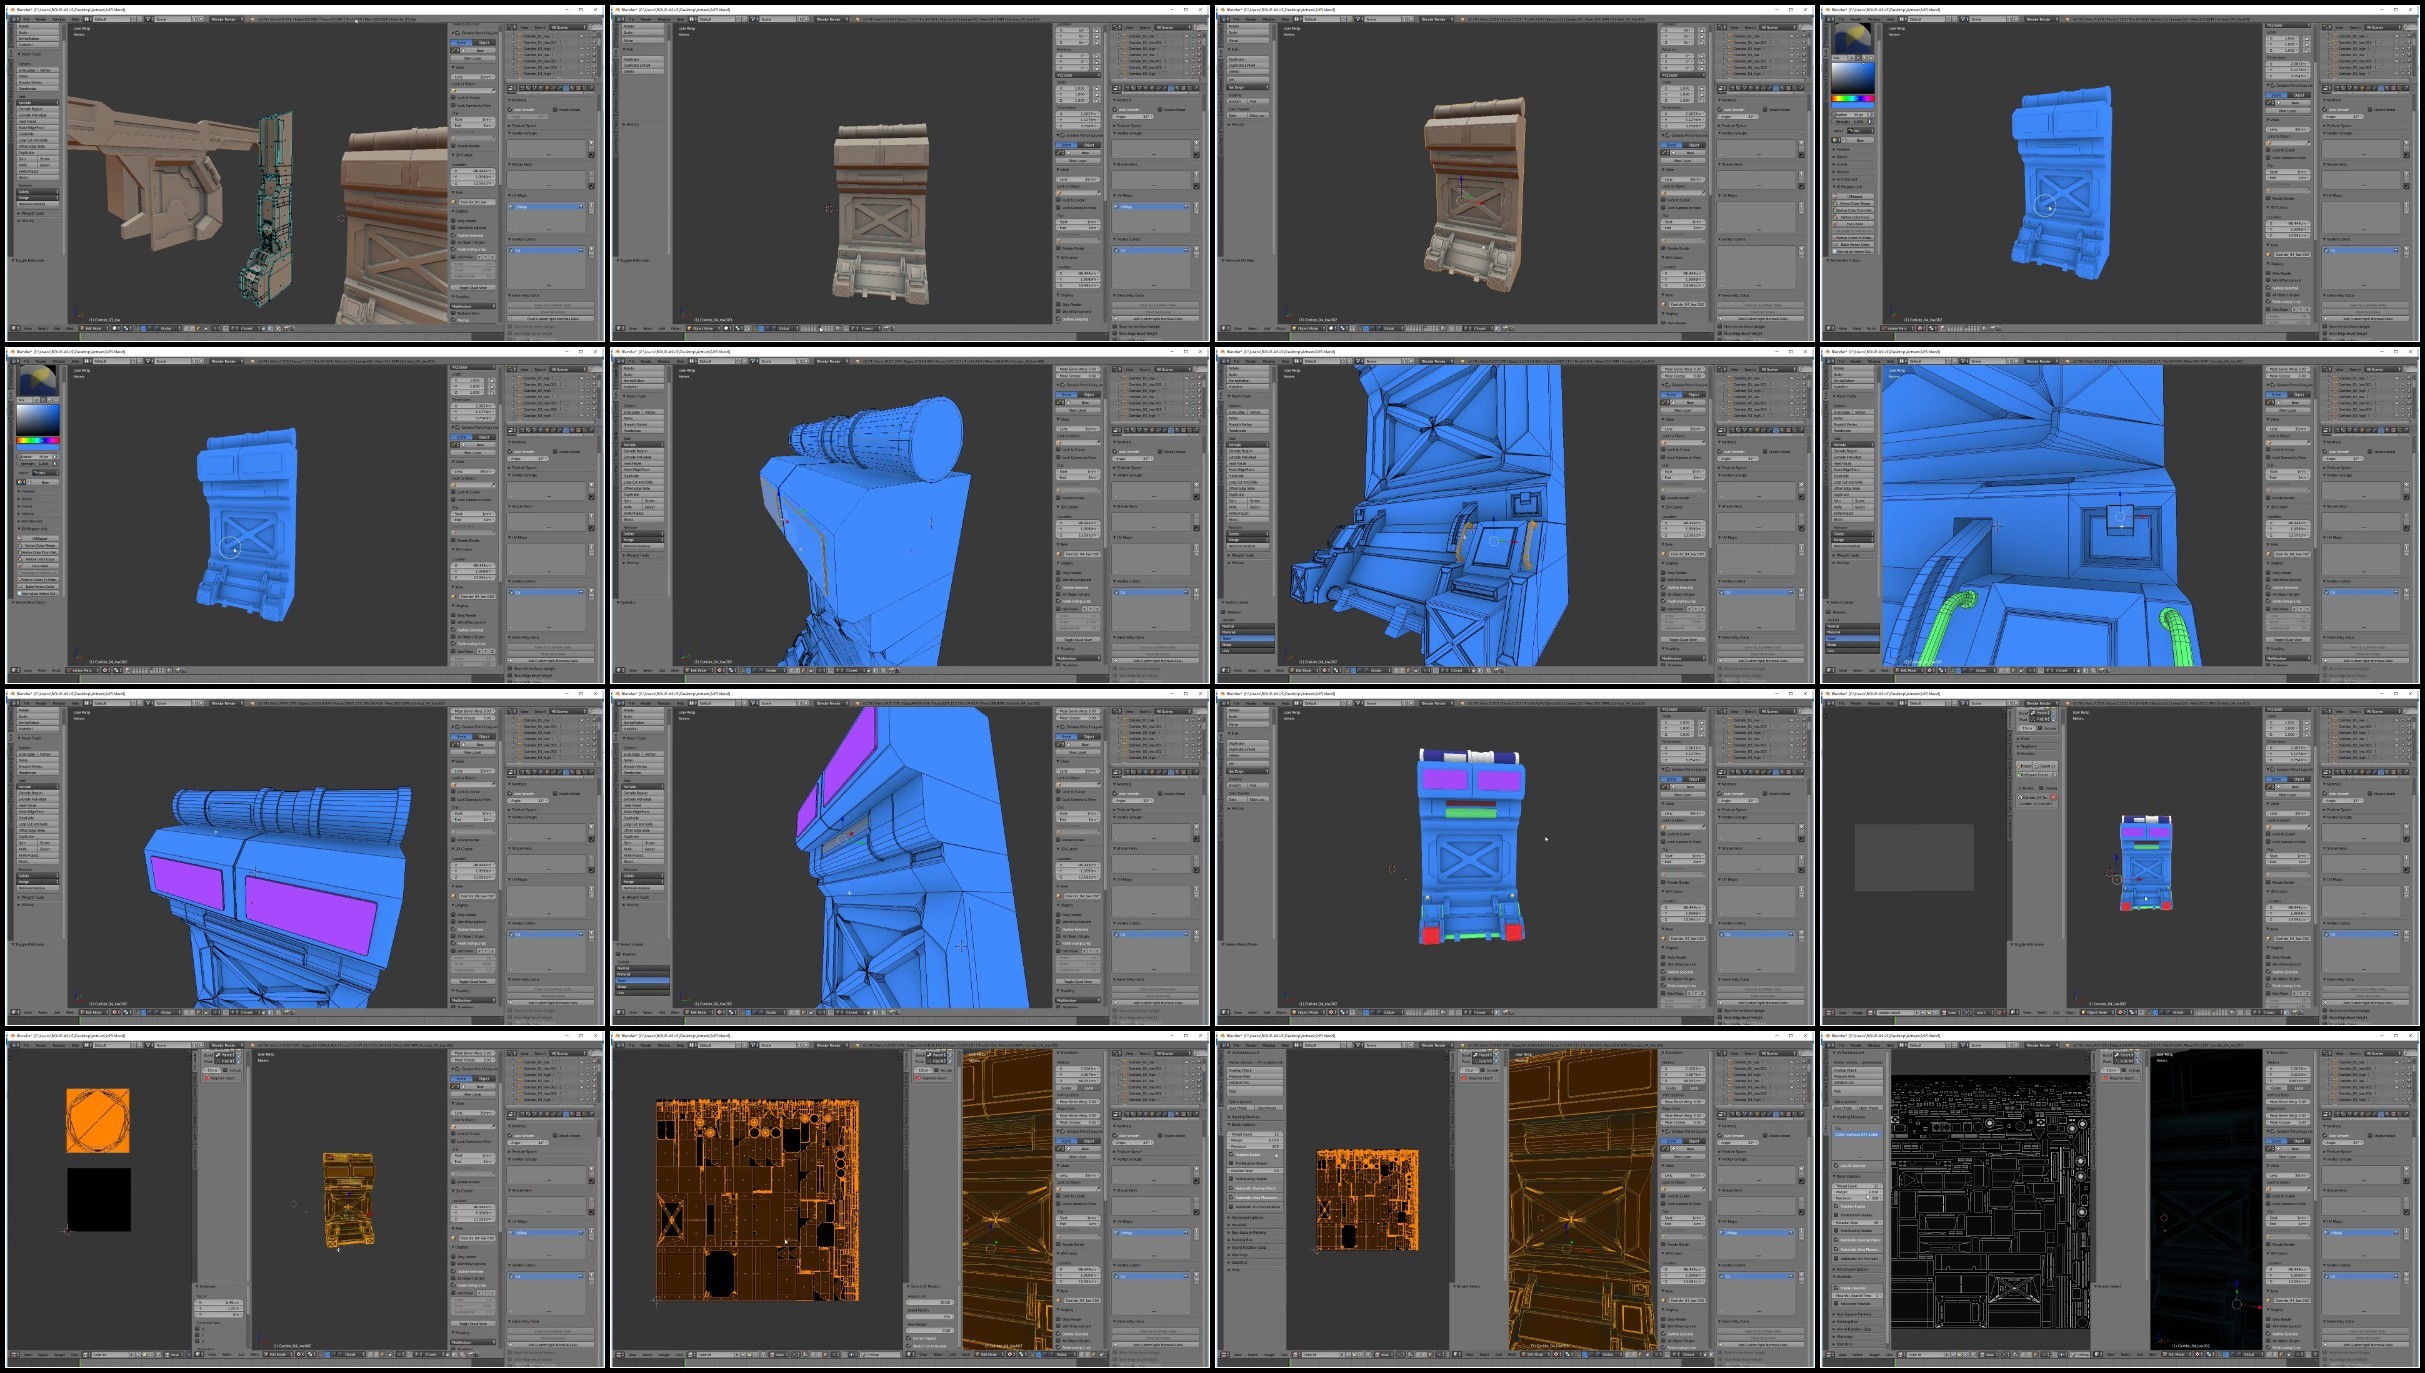Click Pack button in row 4 column 4 UVPackmaster panel
This screenshot has height=1373, width=2425.
(1857, 1091)
